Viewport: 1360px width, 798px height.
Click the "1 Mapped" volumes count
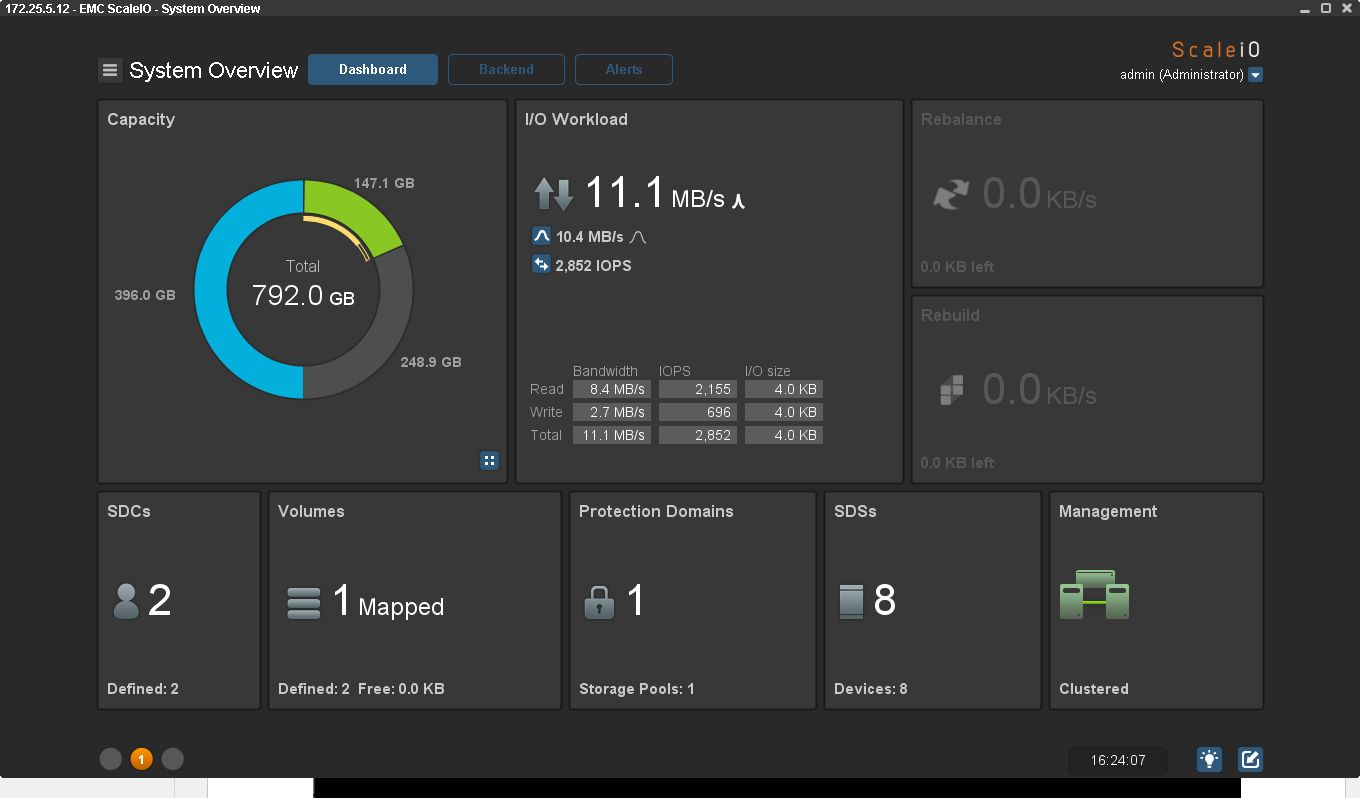(x=388, y=602)
